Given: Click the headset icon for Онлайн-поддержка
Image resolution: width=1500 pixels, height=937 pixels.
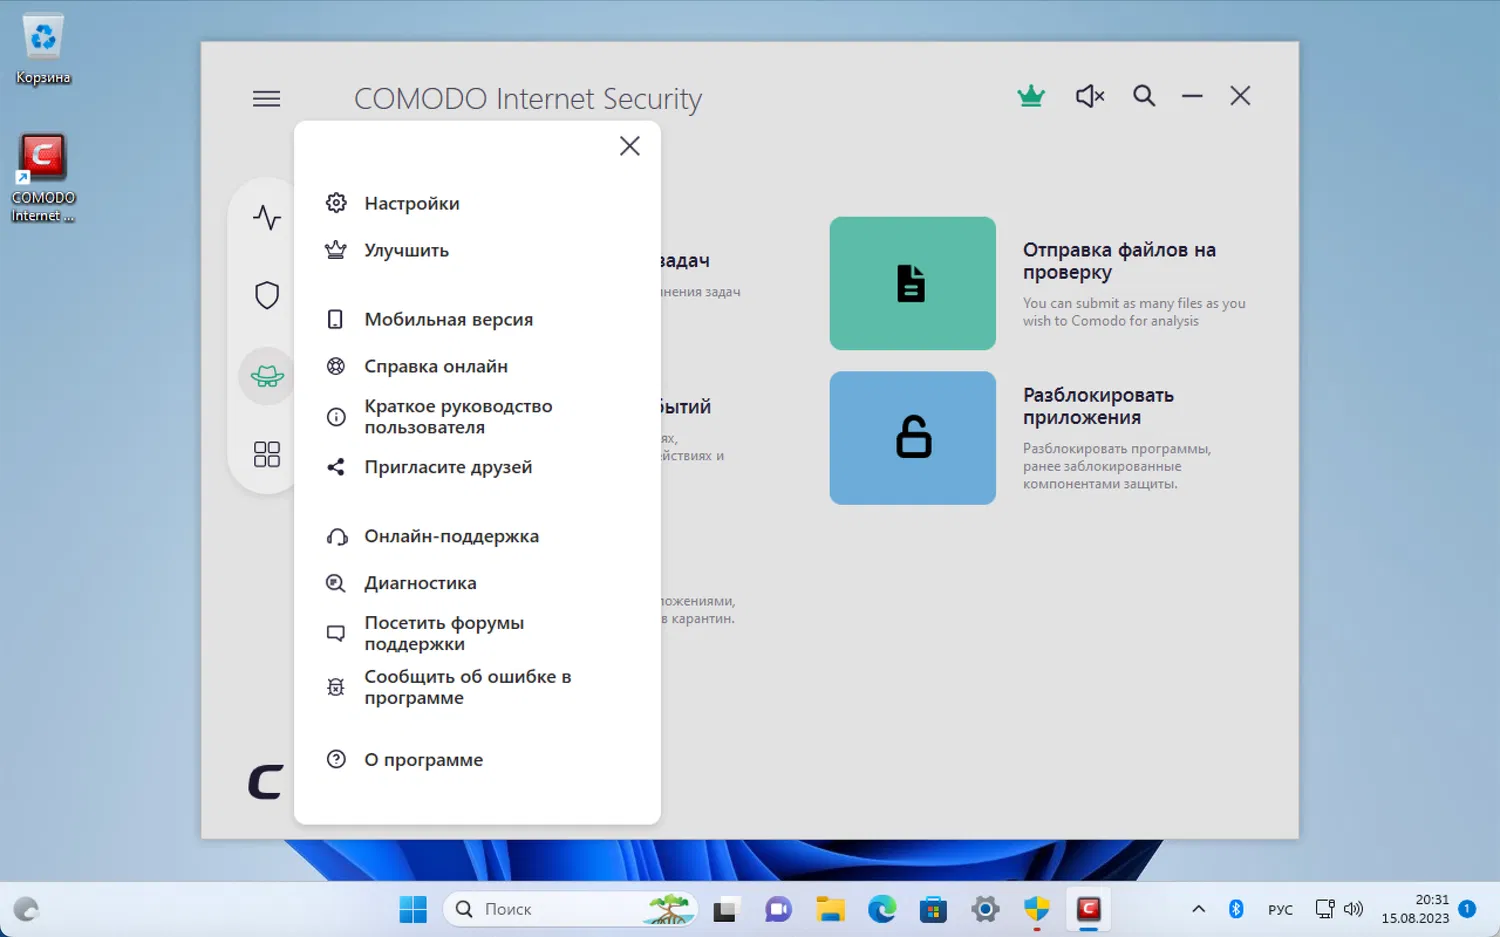Looking at the screenshot, I should click(336, 537).
